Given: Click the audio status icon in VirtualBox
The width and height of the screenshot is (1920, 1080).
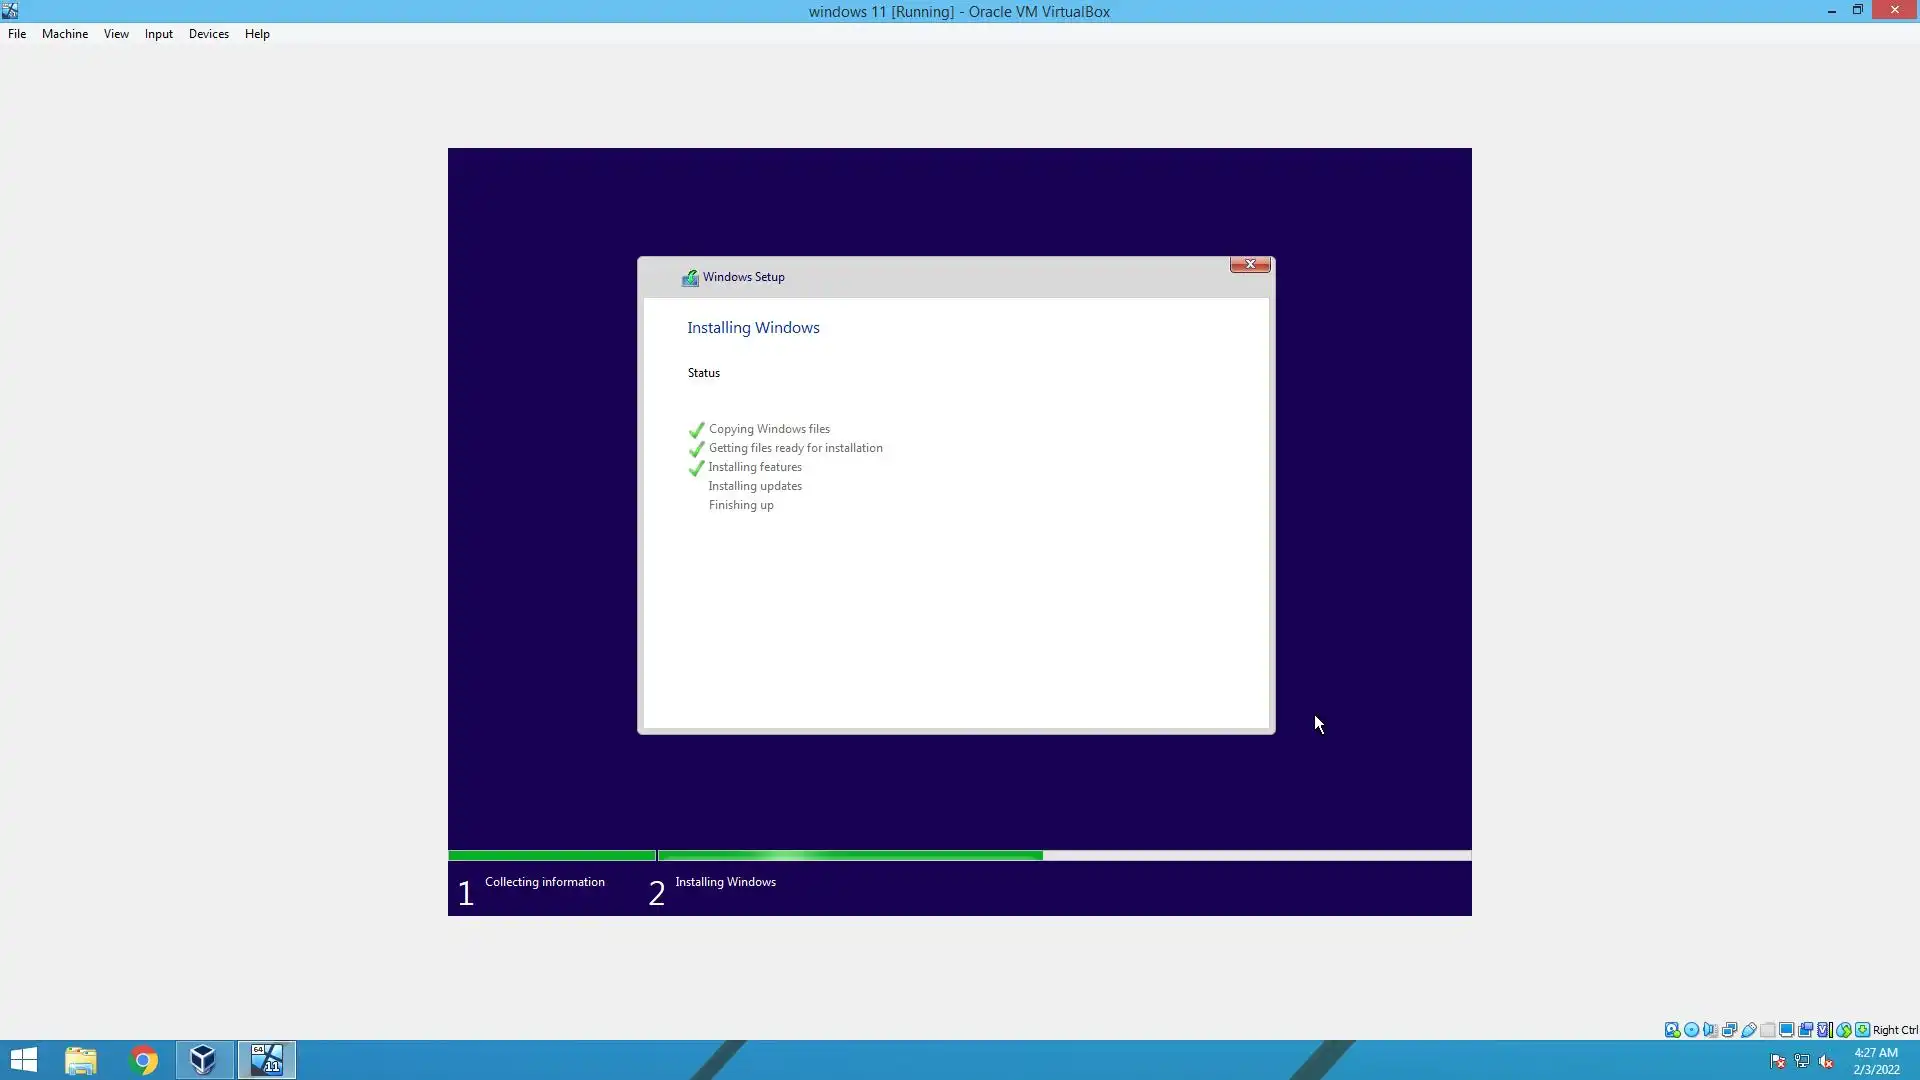Looking at the screenshot, I should tap(1710, 1030).
